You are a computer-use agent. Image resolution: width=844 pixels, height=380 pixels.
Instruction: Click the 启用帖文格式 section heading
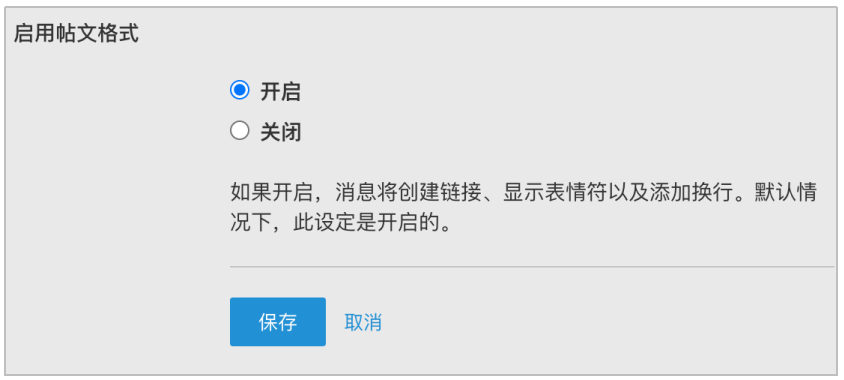point(76,33)
